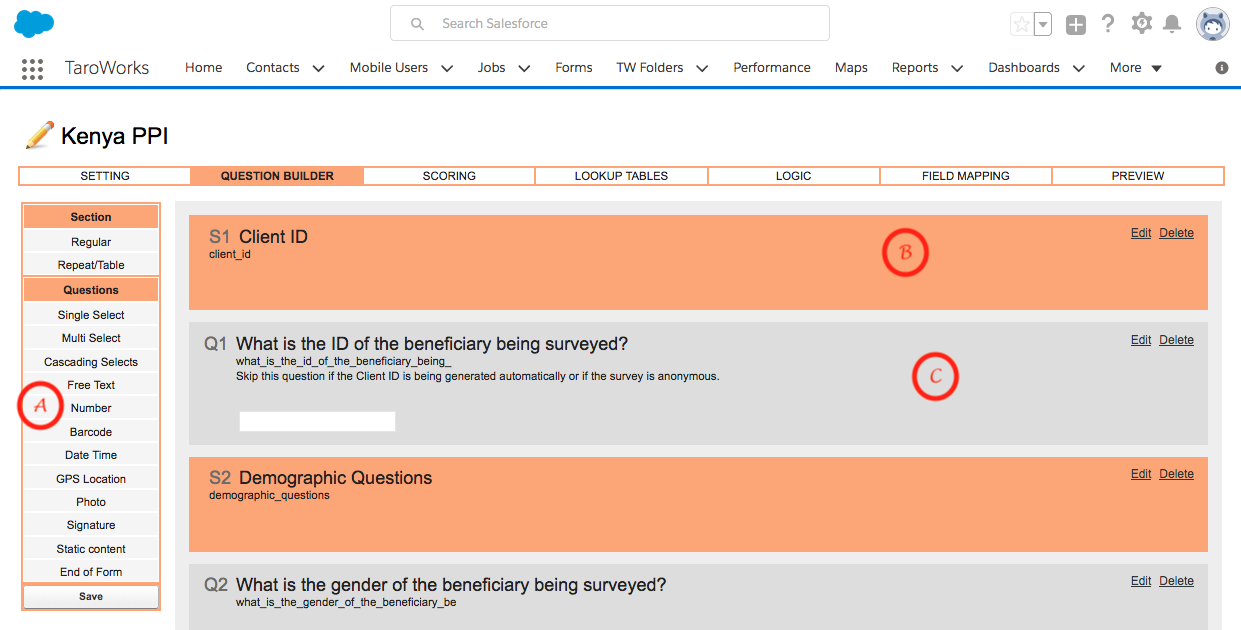Open the Mobile Users nav tab
The image size is (1241, 630).
coord(389,68)
